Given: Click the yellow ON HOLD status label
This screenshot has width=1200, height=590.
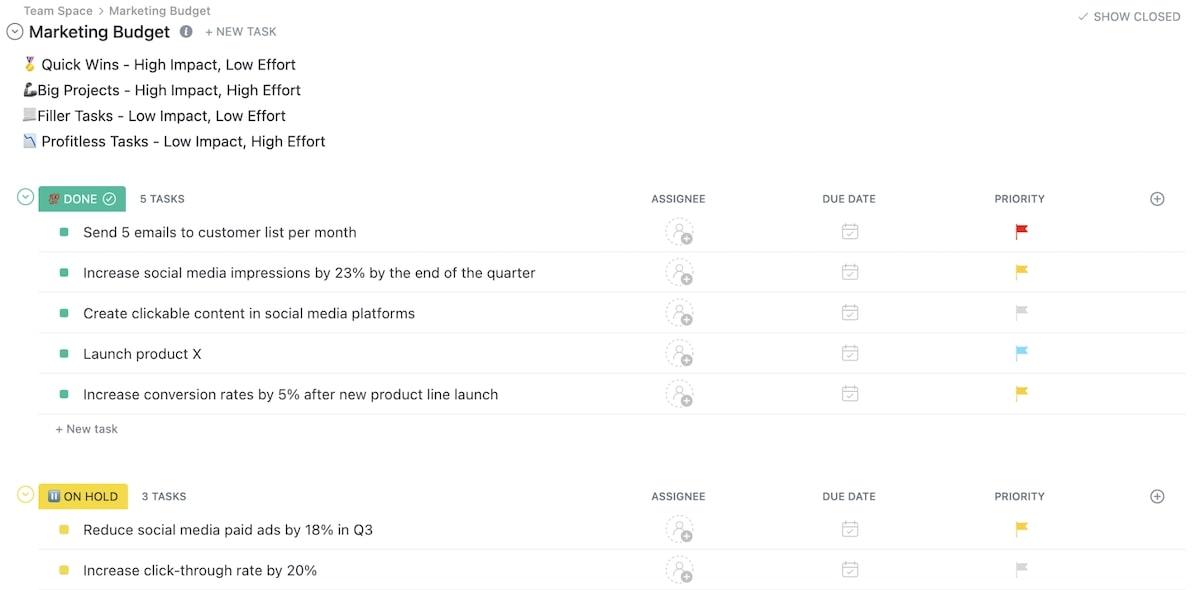Looking at the screenshot, I should (x=83, y=497).
